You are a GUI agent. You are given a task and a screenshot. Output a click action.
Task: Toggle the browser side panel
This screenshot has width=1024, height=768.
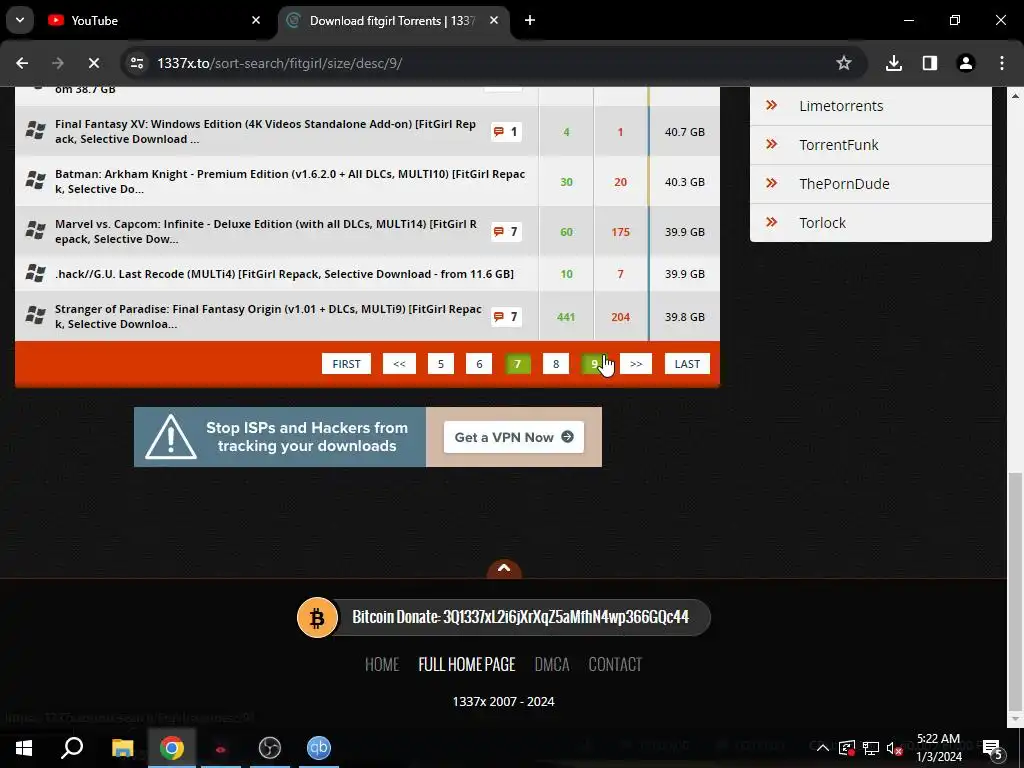coord(930,63)
